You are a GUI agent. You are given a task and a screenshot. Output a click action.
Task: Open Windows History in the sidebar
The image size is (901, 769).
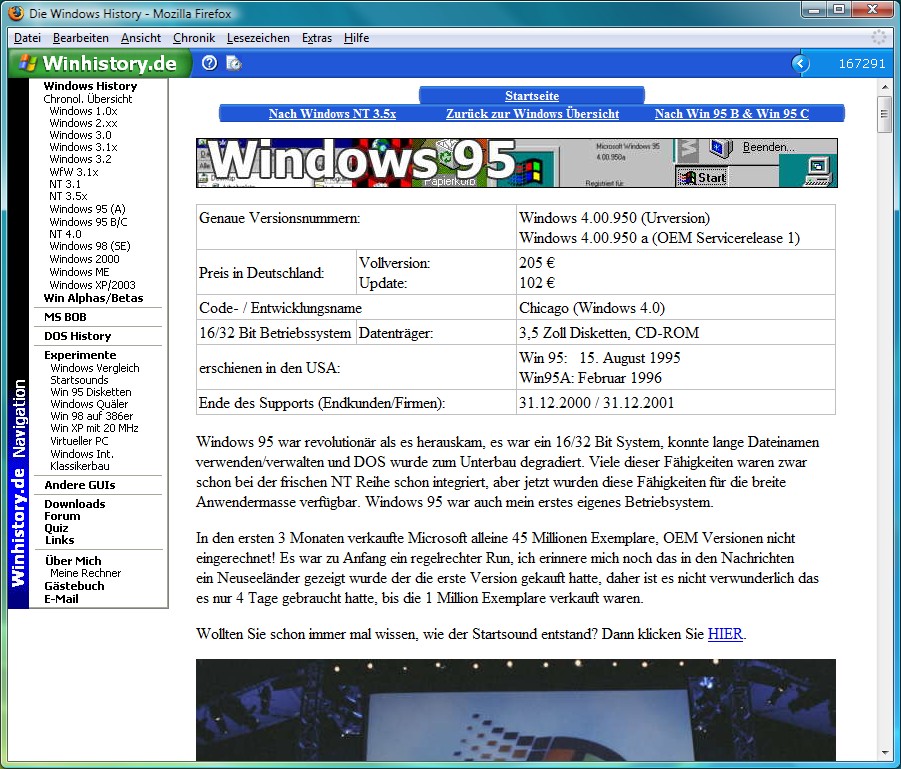(90, 86)
